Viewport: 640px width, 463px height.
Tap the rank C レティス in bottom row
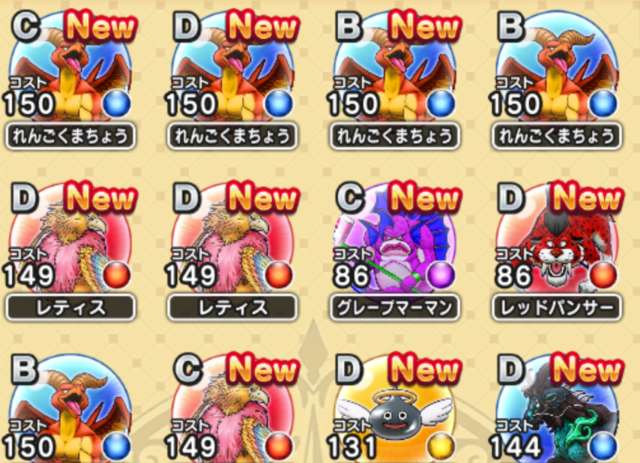[x=232, y=409]
